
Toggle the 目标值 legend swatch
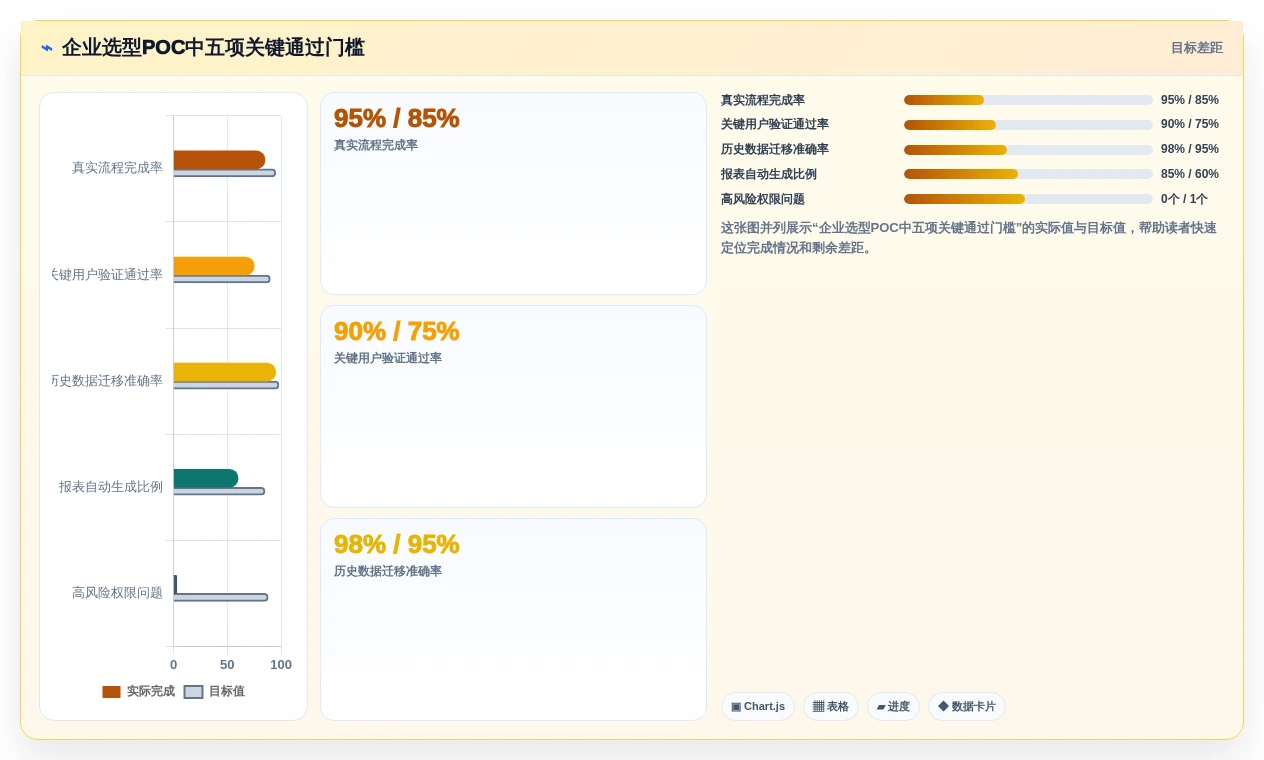click(194, 692)
